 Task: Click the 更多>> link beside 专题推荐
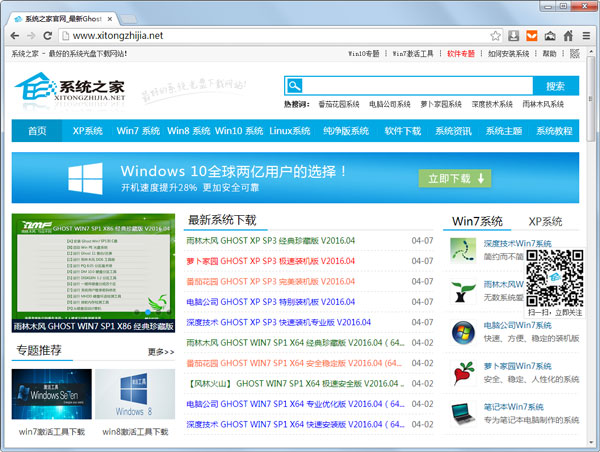(x=161, y=352)
